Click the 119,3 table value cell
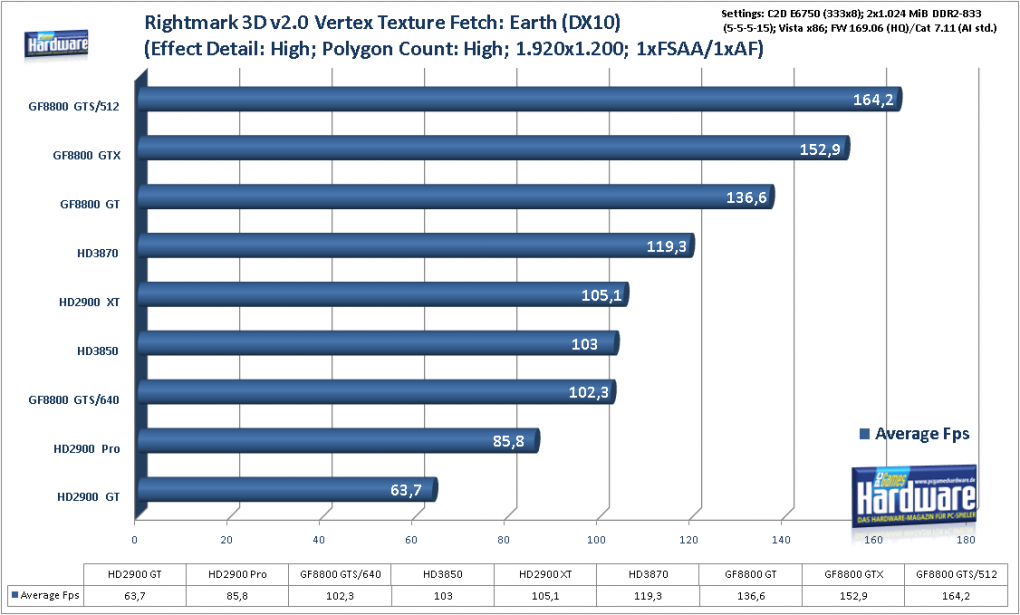Screen dimensions: 1020x615 (x=648, y=595)
